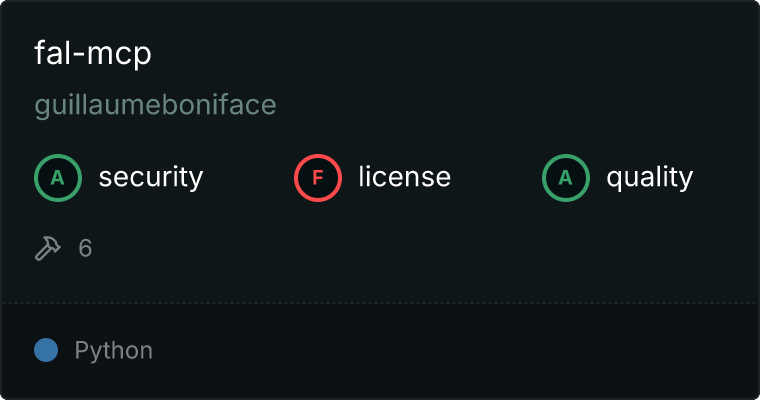Select the security label text
The image size is (760, 400).
pyautogui.click(x=150, y=178)
